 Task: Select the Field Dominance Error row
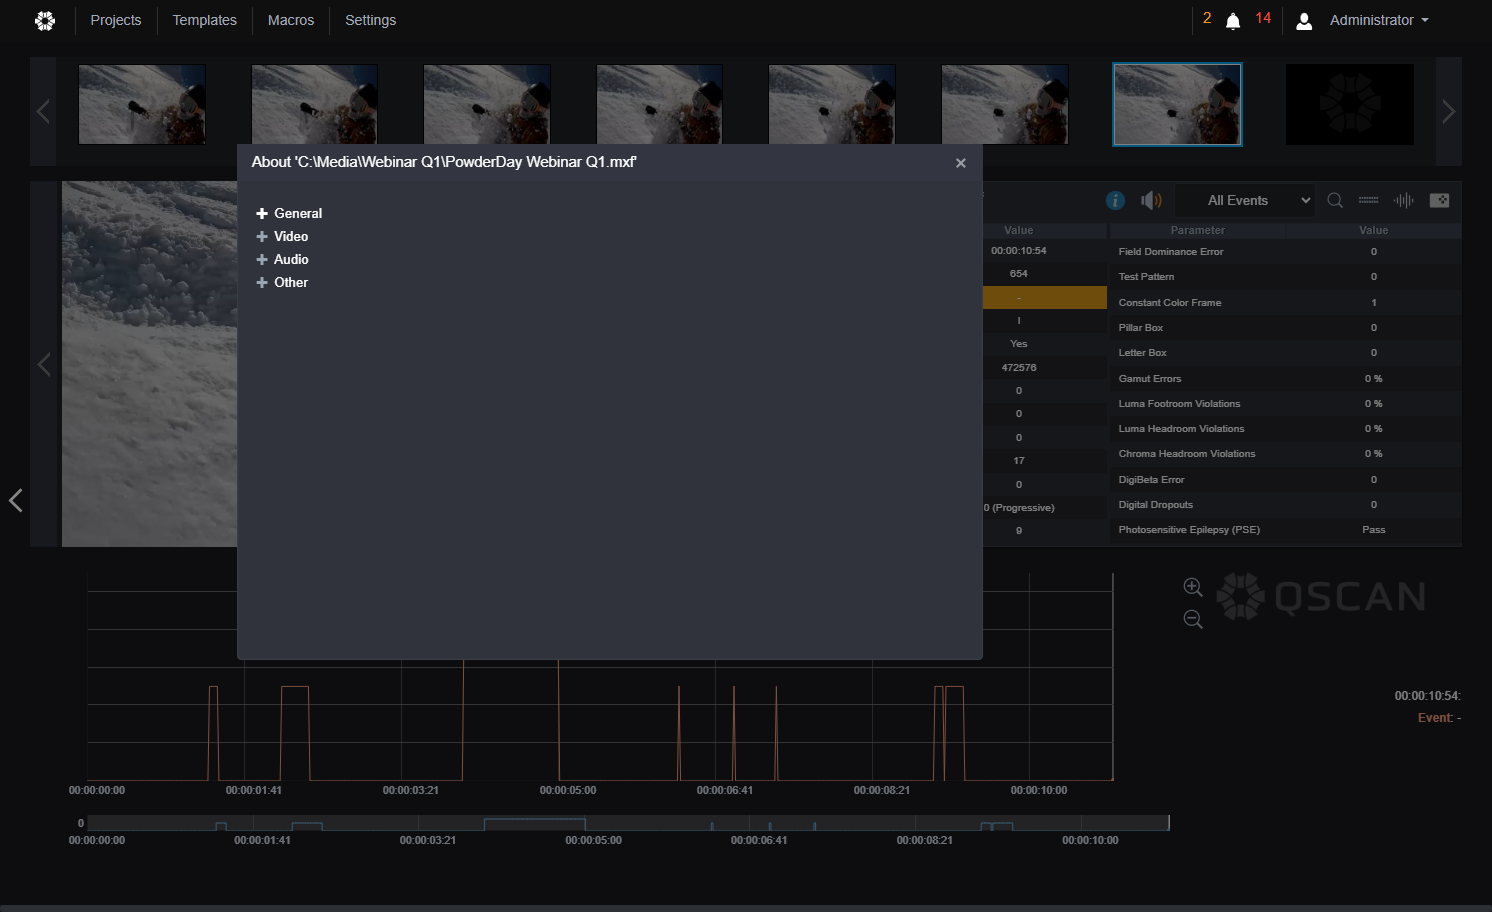pyautogui.click(x=1285, y=252)
